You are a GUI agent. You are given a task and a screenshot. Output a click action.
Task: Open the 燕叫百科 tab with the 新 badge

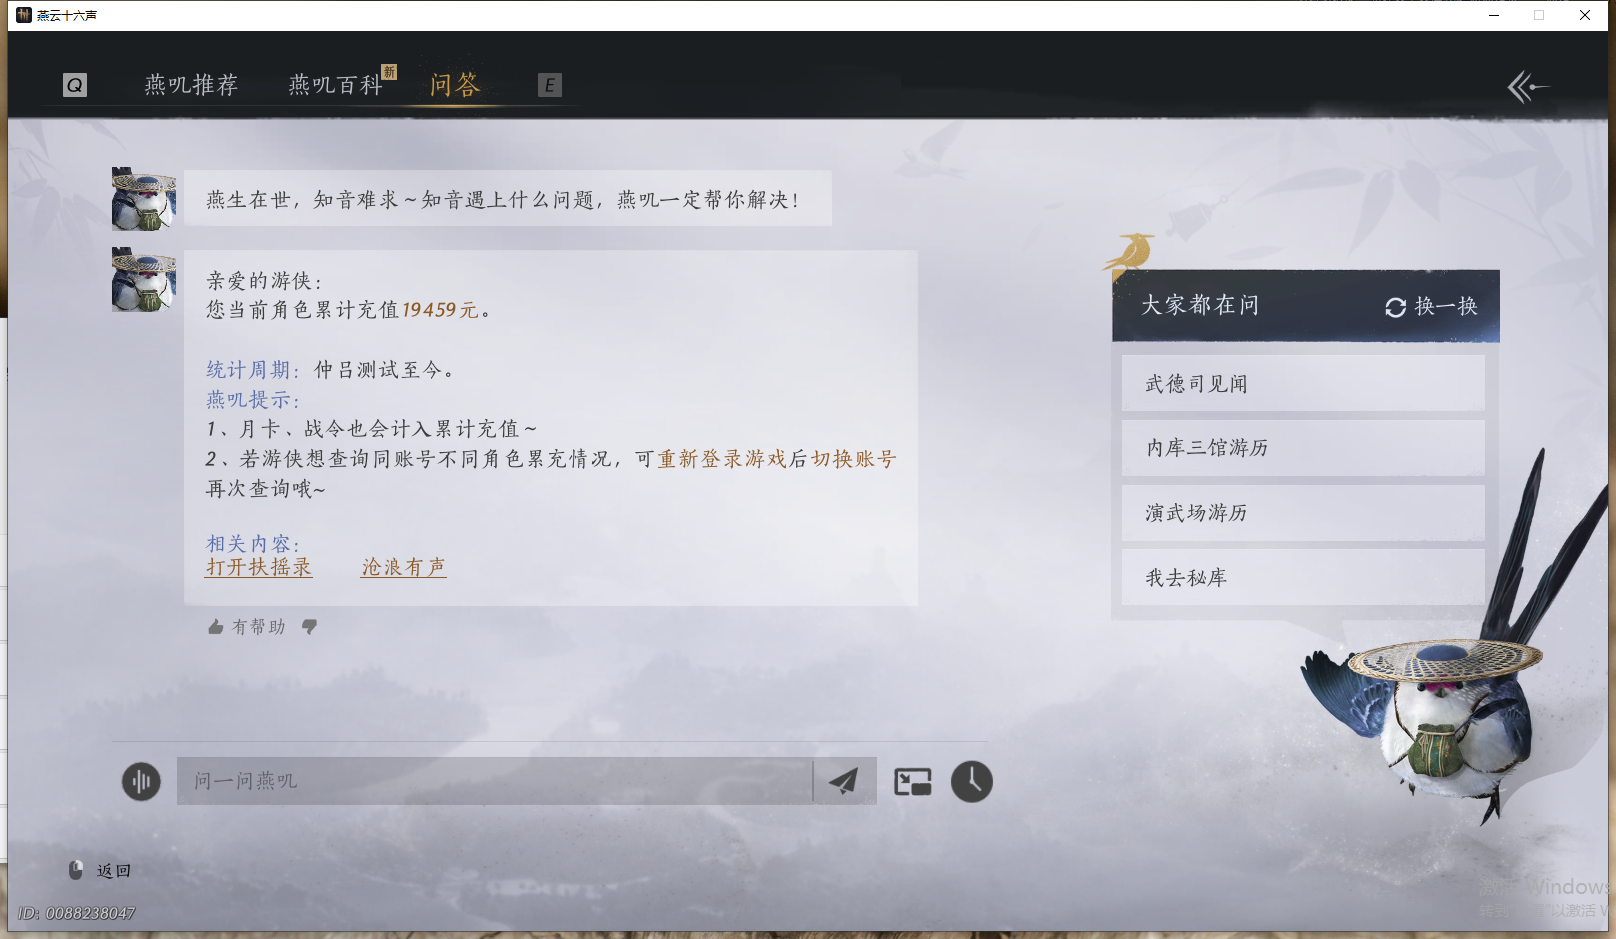click(x=335, y=85)
